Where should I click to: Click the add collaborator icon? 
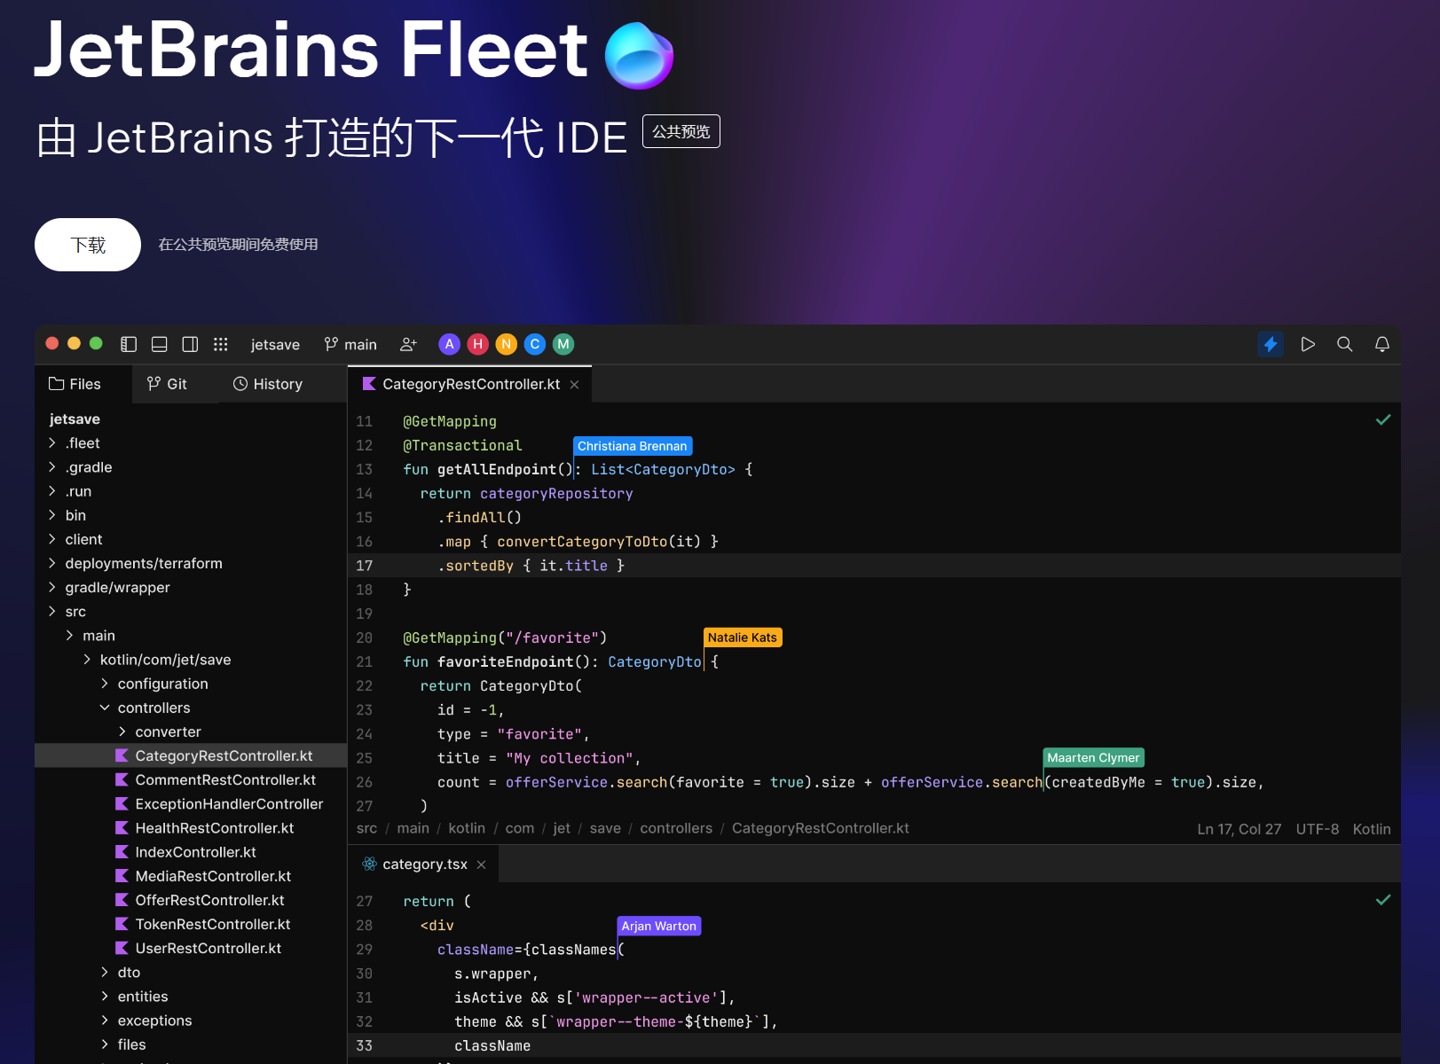coord(408,344)
